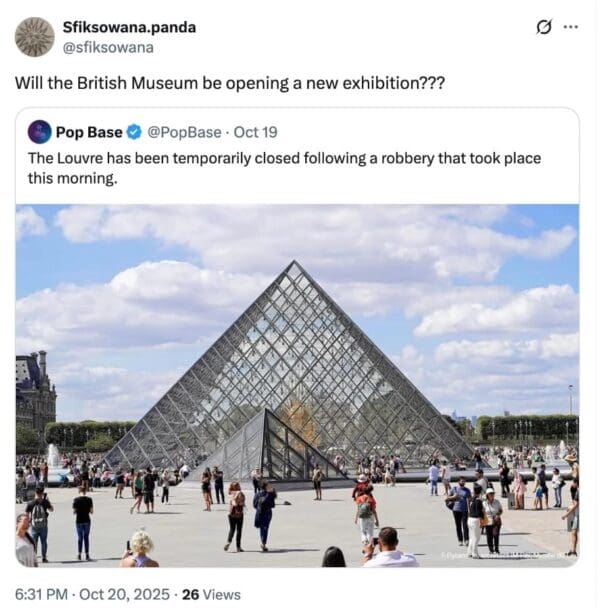
Task: Click the image watermark at photo bottom right
Action: [508, 556]
